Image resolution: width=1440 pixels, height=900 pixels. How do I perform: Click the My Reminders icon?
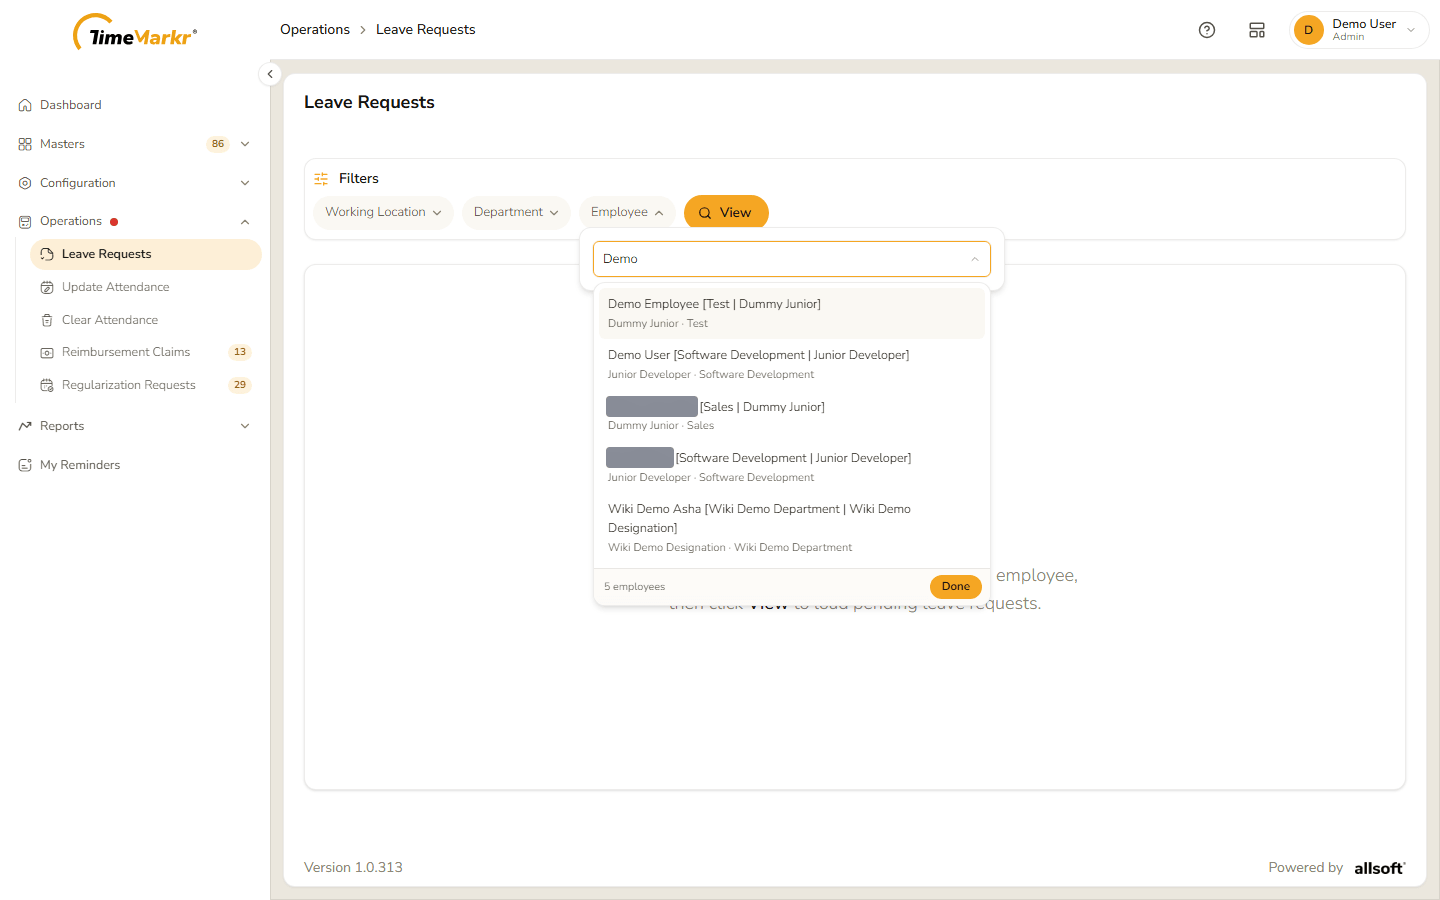pyautogui.click(x=25, y=465)
